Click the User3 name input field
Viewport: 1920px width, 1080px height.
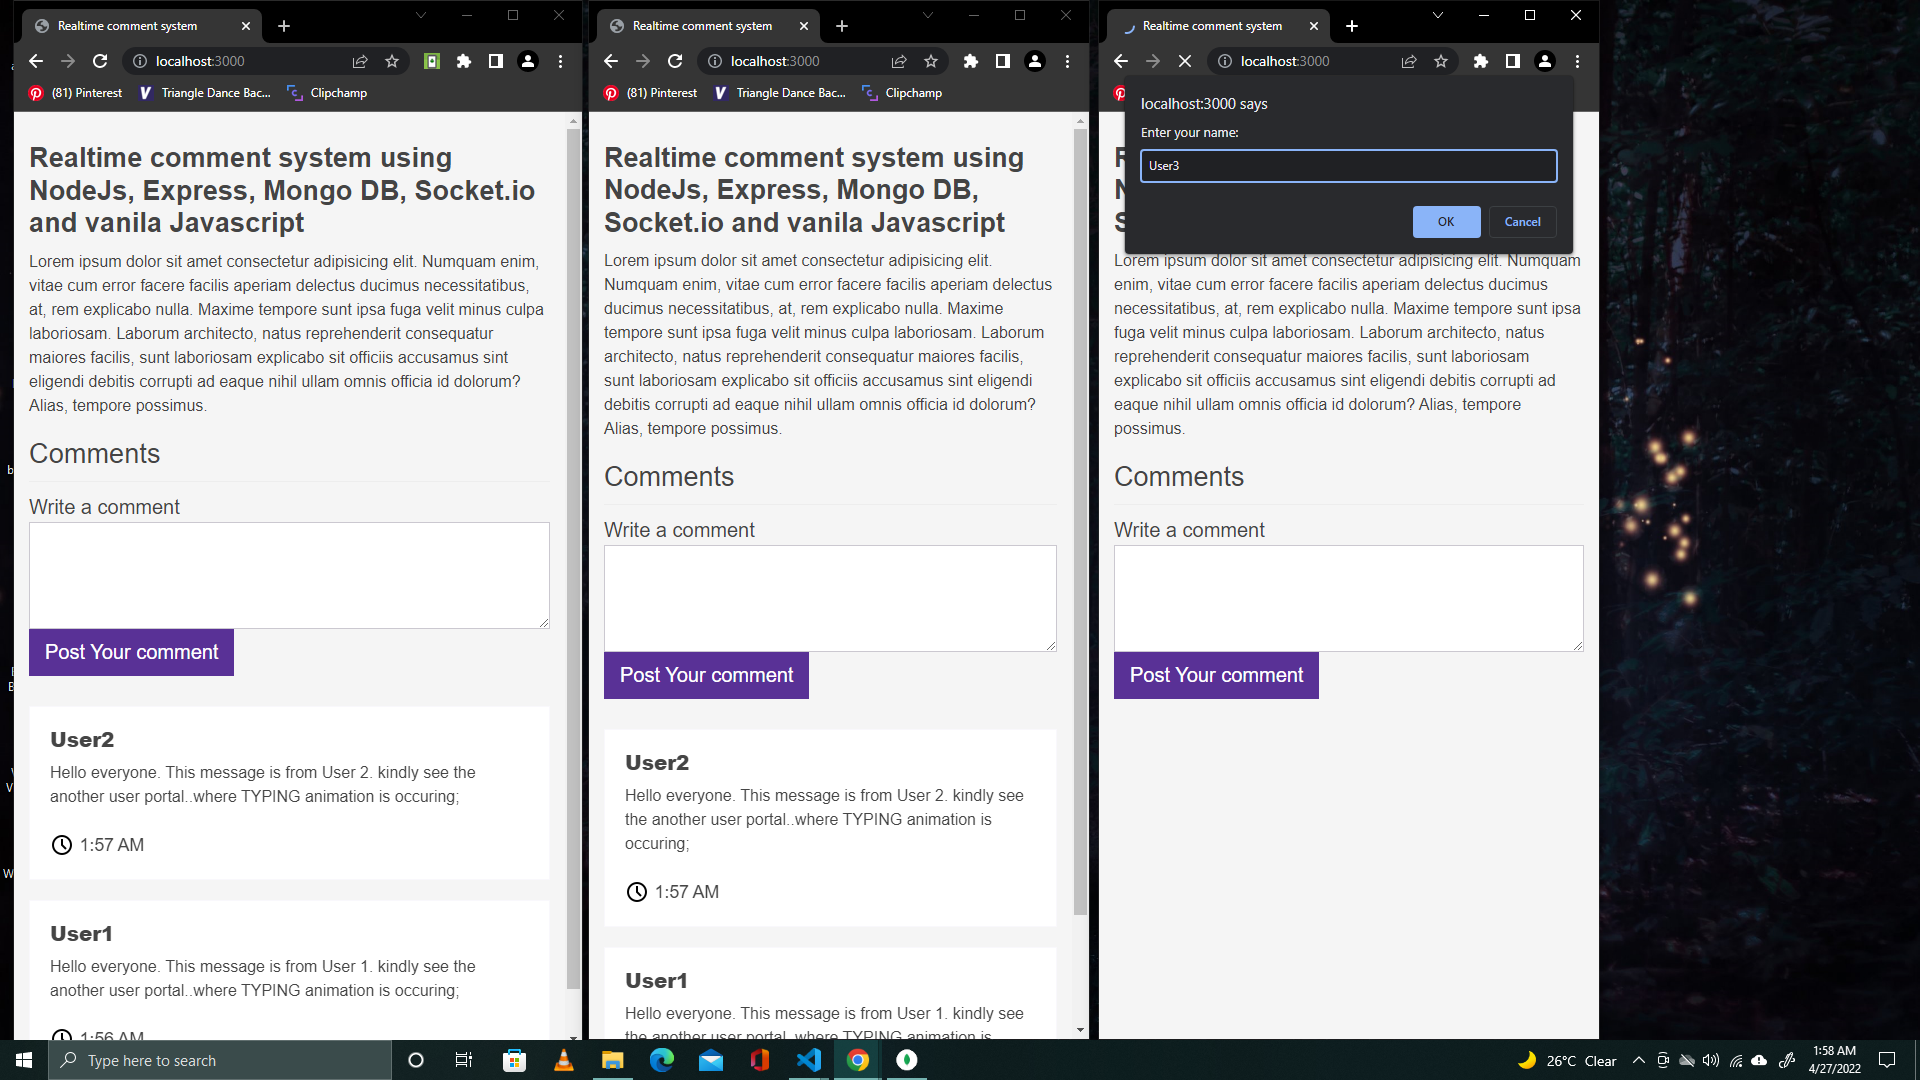[1348, 166]
